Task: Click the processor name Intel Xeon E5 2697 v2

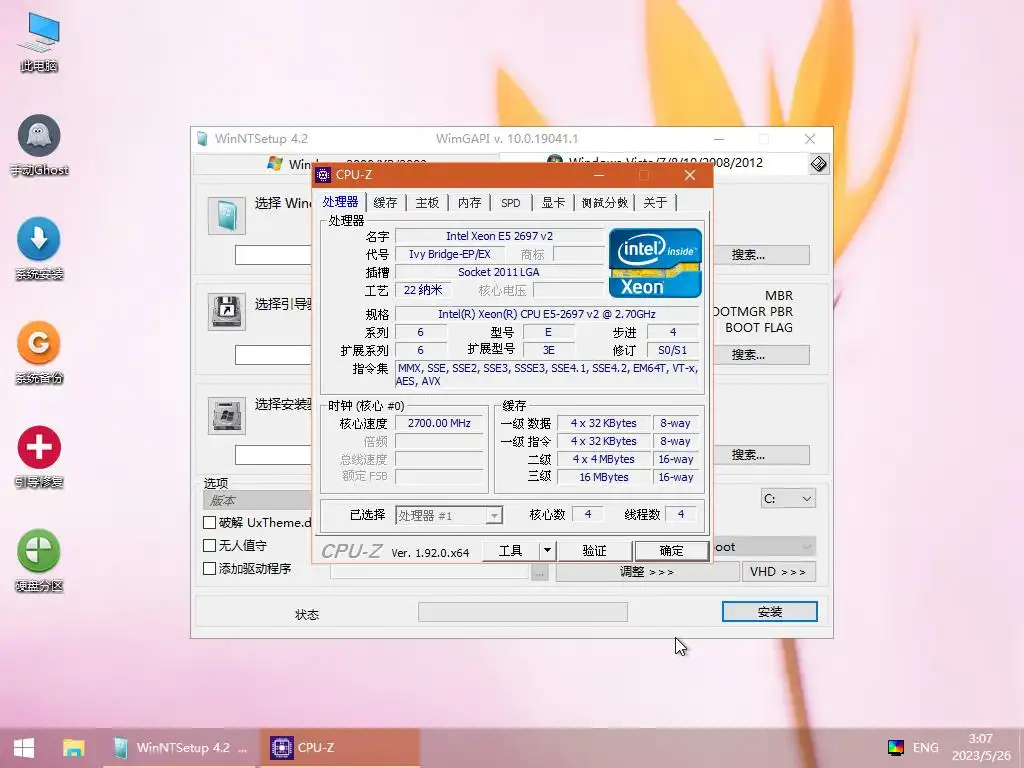Action: click(x=500, y=236)
